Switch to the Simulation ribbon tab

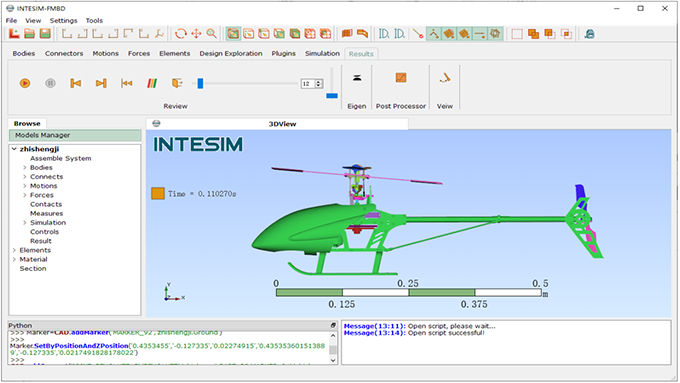pyautogui.click(x=322, y=53)
